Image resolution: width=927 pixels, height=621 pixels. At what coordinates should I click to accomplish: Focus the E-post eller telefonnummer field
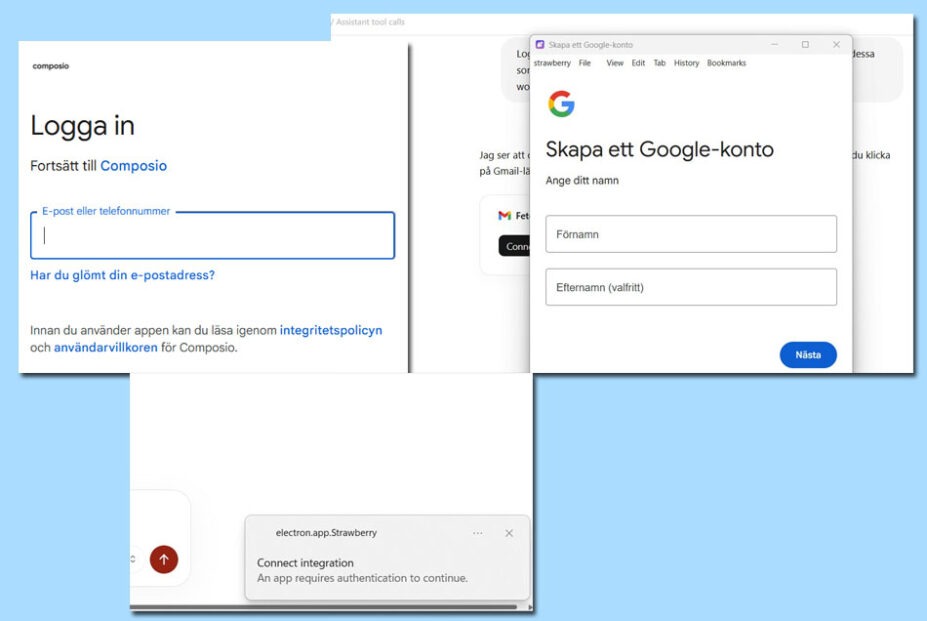[x=212, y=236]
